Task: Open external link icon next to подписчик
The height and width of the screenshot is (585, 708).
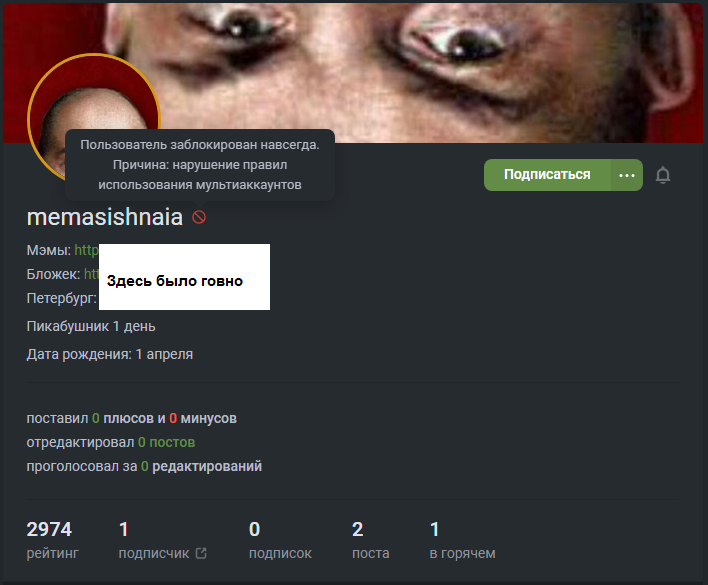Action: tap(201, 553)
